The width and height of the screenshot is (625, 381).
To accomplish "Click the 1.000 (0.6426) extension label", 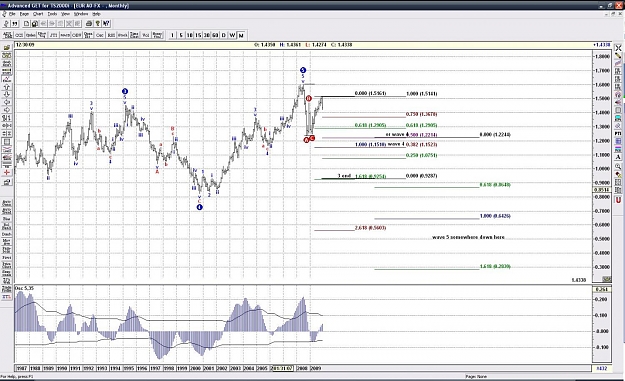I will point(495,216).
